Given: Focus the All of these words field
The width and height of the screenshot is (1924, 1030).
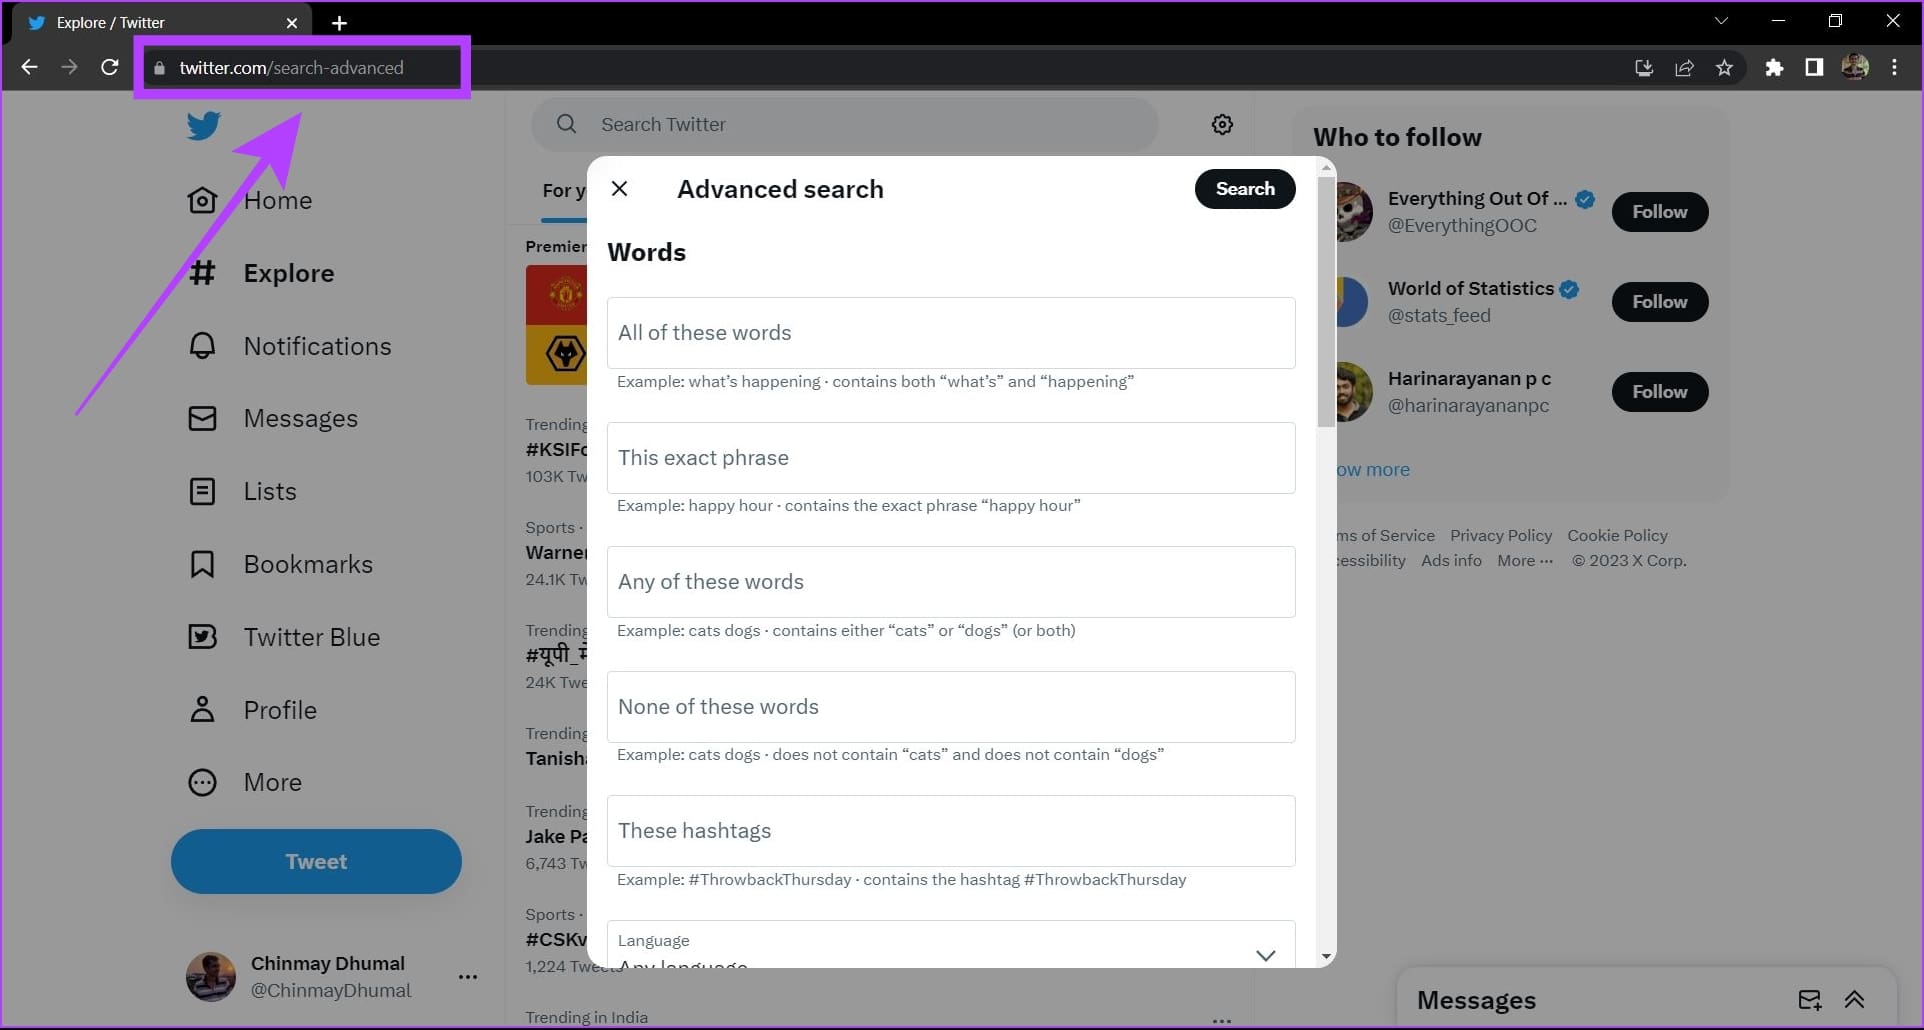Looking at the screenshot, I should [x=951, y=333].
